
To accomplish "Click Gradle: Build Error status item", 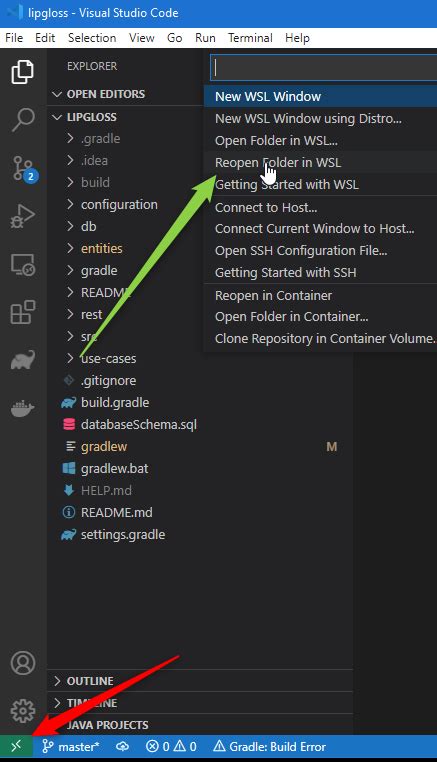I will pos(270,746).
